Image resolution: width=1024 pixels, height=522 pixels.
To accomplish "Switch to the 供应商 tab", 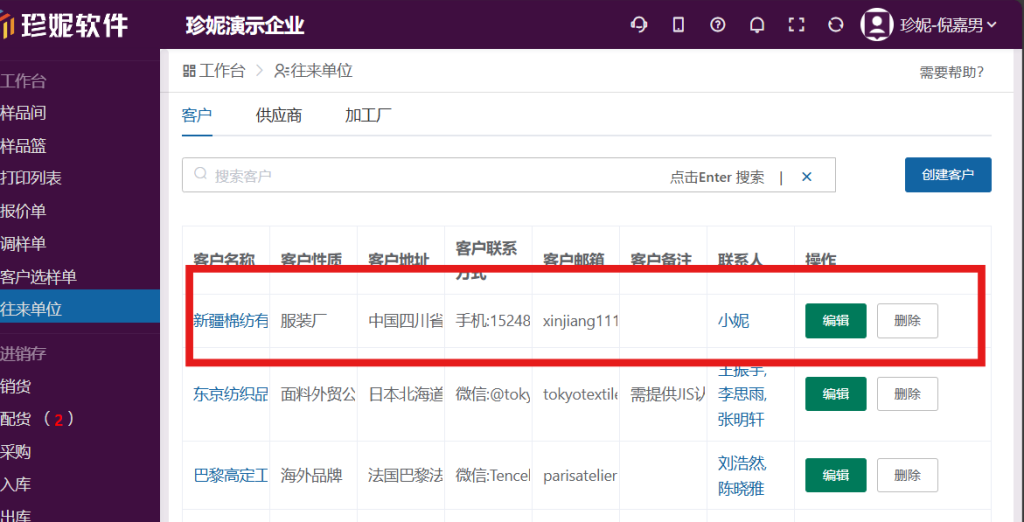I will [x=279, y=116].
